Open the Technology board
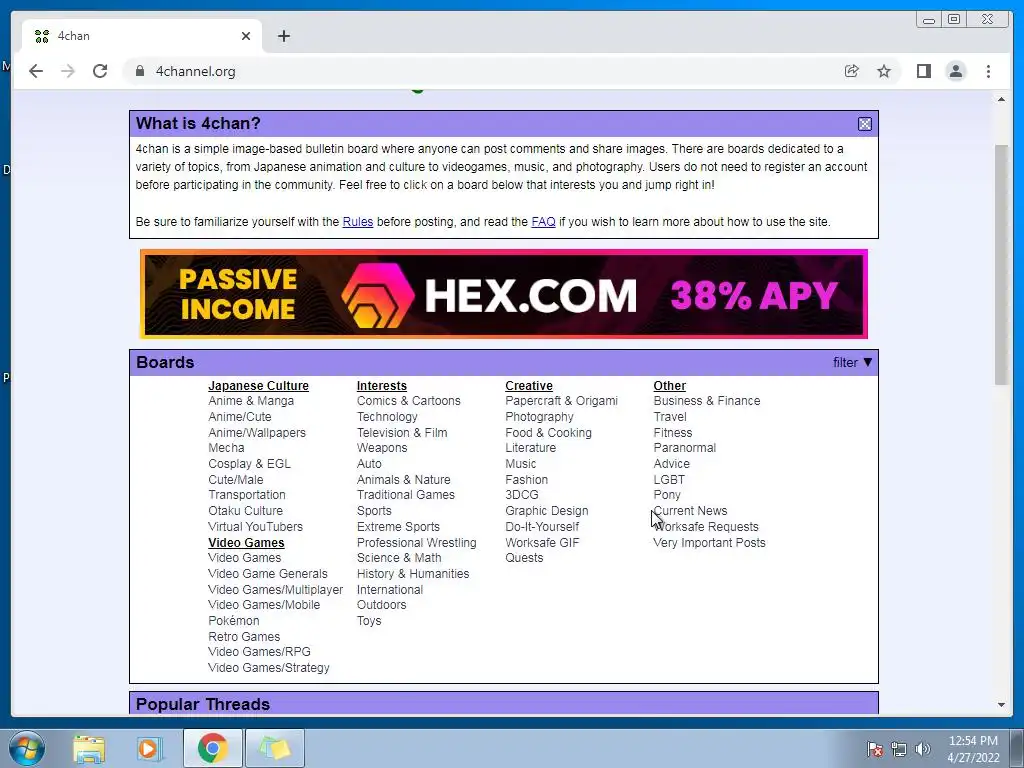Image resolution: width=1024 pixels, height=768 pixels. click(387, 417)
